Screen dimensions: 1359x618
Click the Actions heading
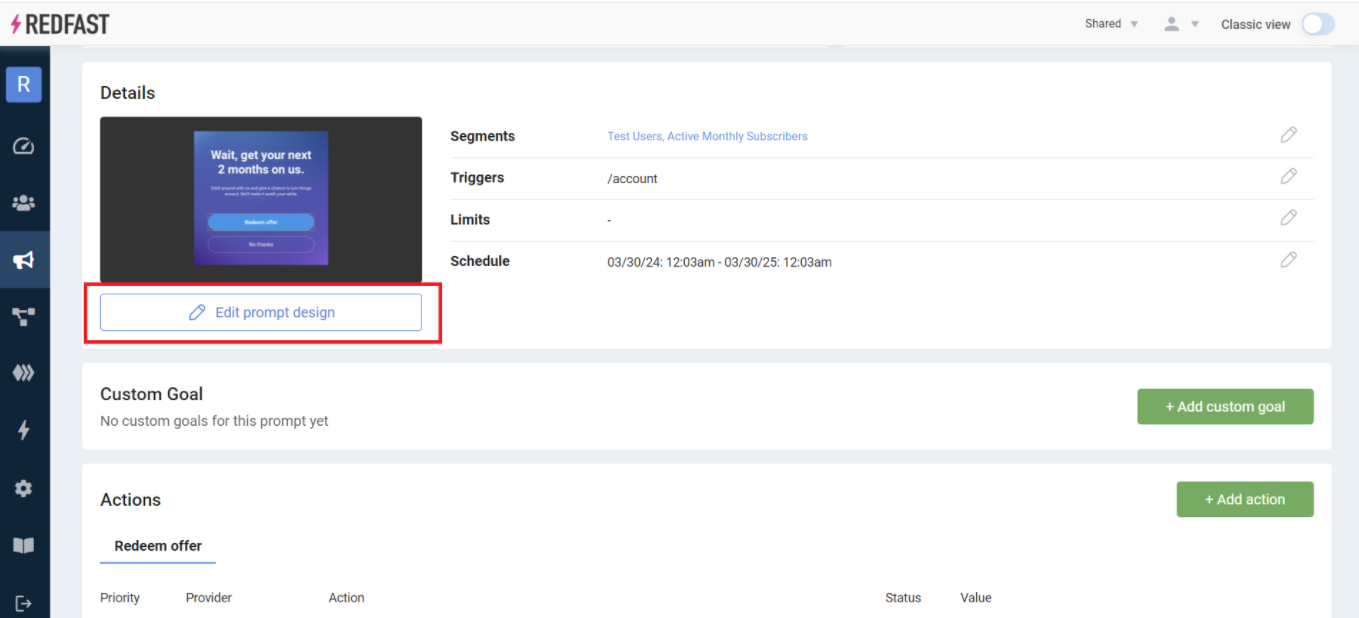[x=130, y=500]
